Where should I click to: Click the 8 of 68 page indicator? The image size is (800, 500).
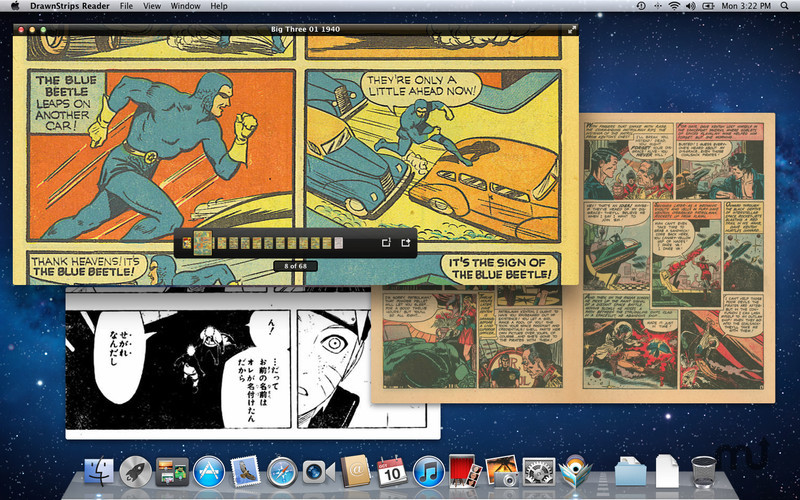(295, 266)
